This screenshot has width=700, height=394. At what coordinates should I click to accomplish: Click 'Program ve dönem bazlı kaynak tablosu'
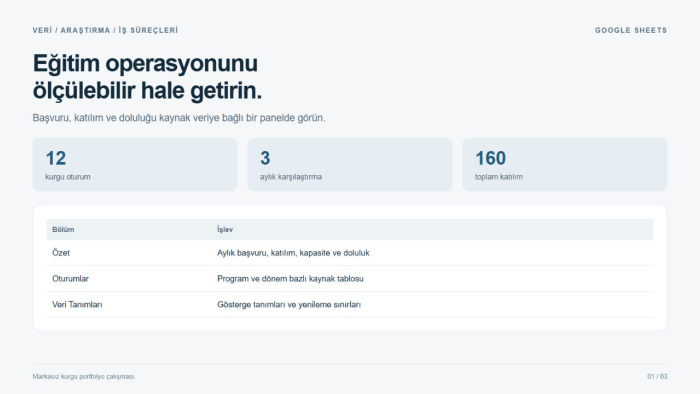coord(290,279)
